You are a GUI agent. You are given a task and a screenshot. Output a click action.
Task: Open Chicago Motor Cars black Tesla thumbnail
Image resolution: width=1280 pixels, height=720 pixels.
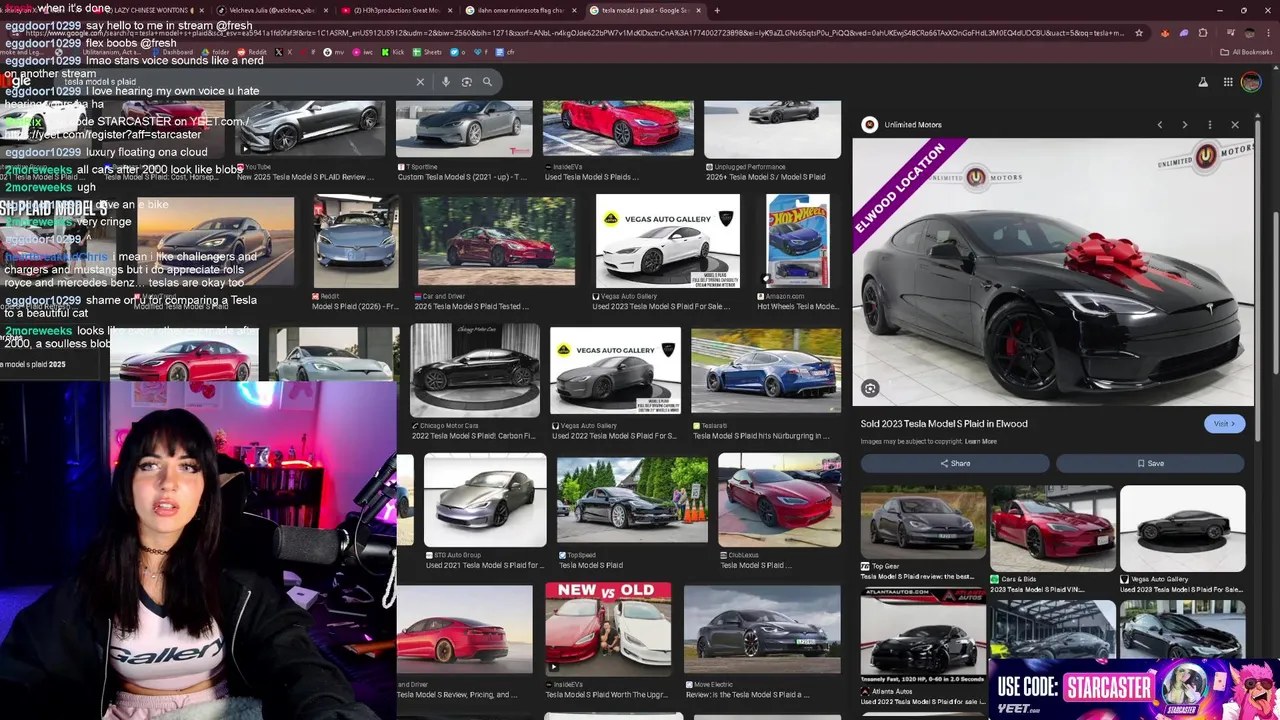[474, 370]
